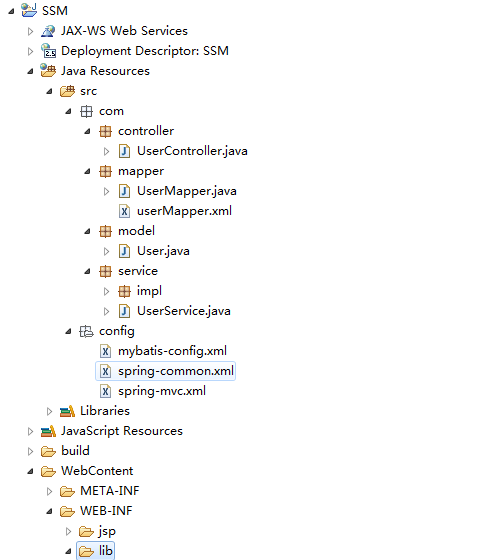The width and height of the screenshot is (499, 560).
Task: Click the impl package icon
Action: [124, 291]
